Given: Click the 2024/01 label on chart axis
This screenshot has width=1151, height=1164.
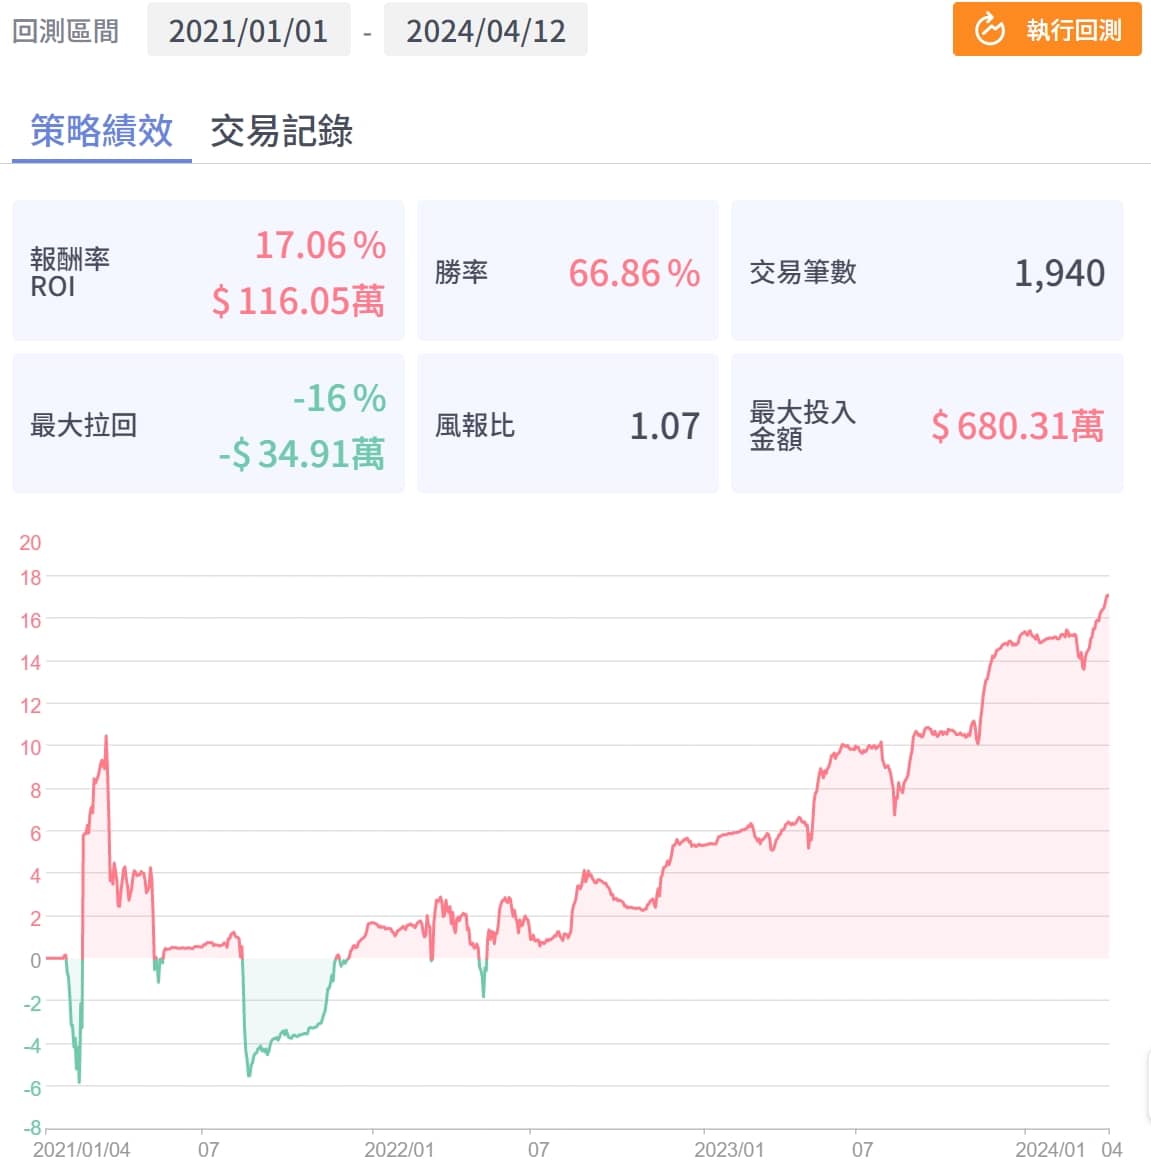Looking at the screenshot, I should pyautogui.click(x=1050, y=1149).
